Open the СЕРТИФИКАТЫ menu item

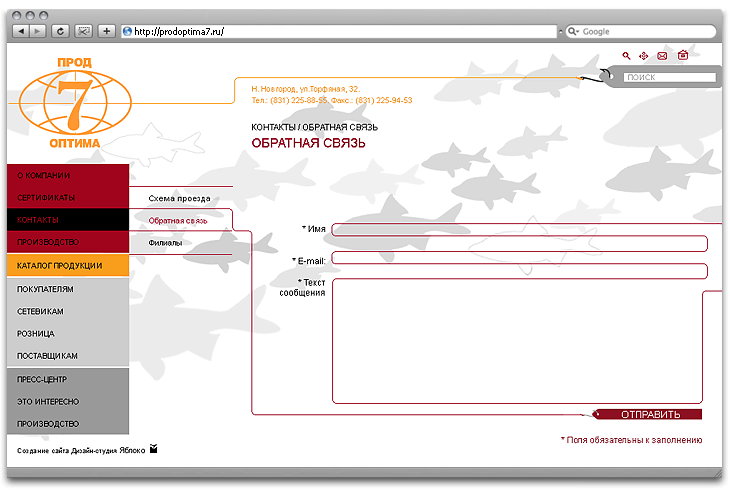tap(68, 198)
